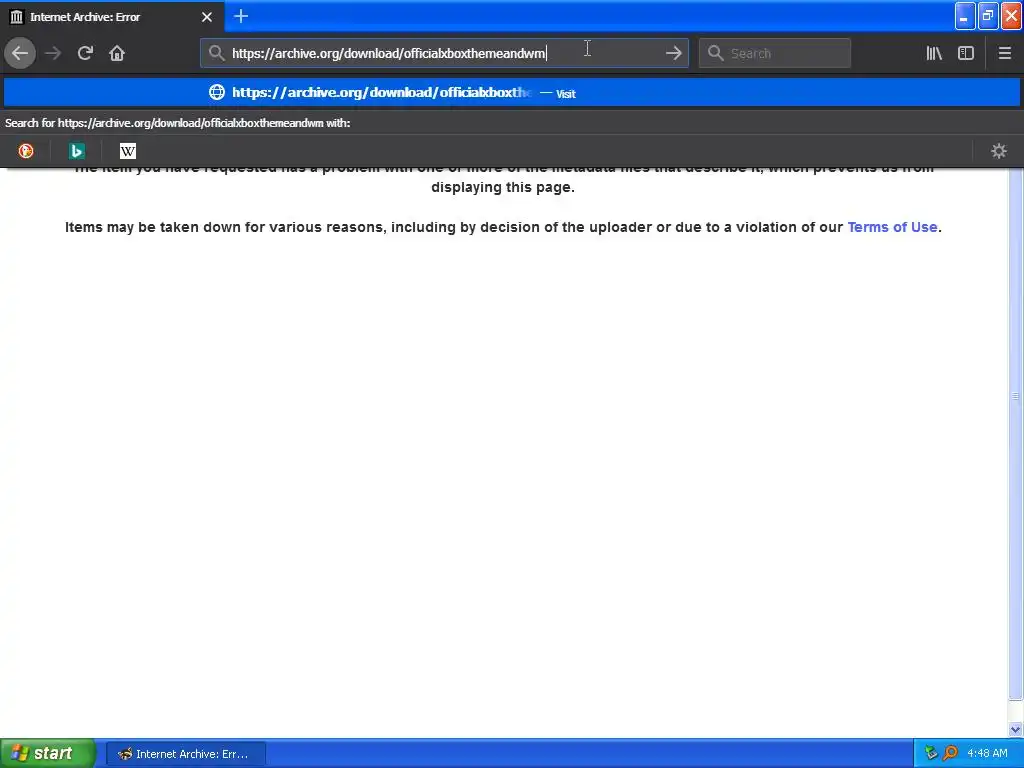Click the forward navigation arrow
The image size is (1024, 768).
53,53
